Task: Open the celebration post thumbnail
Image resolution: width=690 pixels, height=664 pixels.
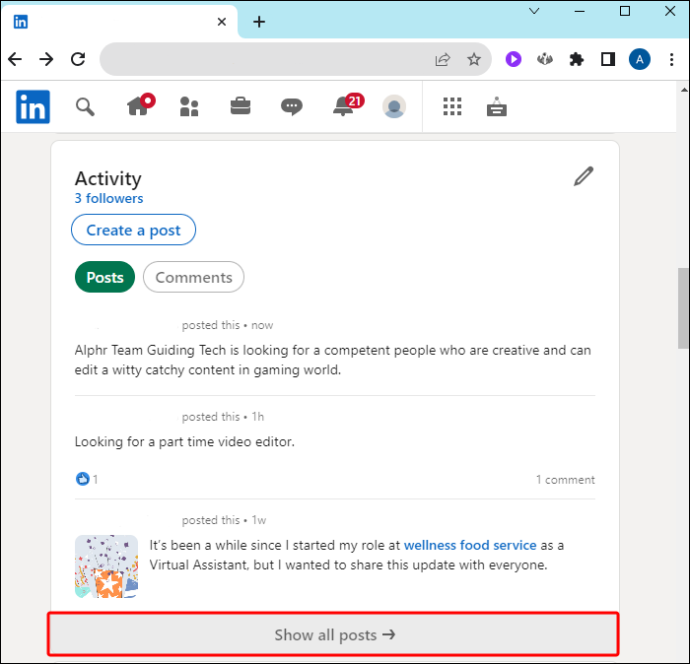Action: coord(106,566)
